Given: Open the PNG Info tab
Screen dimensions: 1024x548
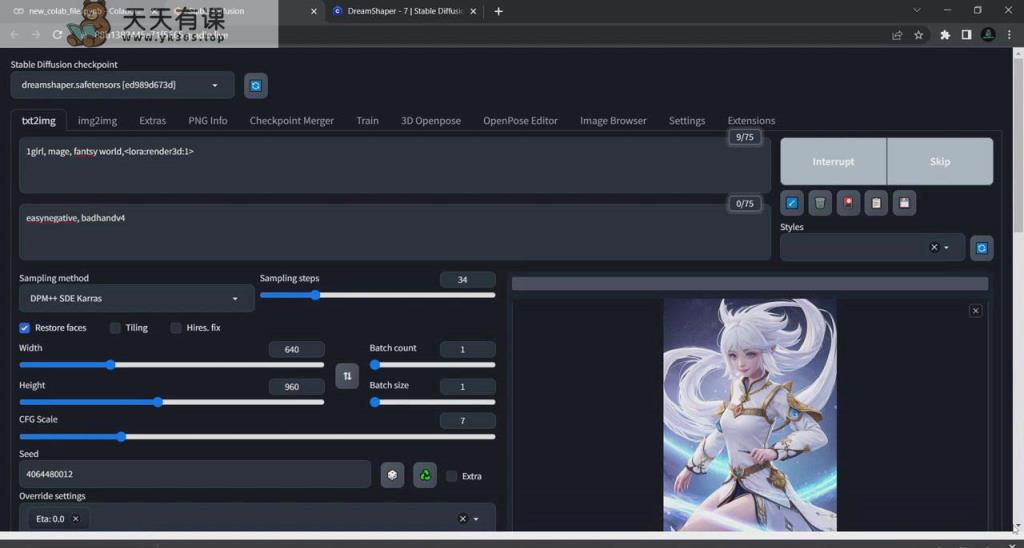Looking at the screenshot, I should [x=208, y=121].
